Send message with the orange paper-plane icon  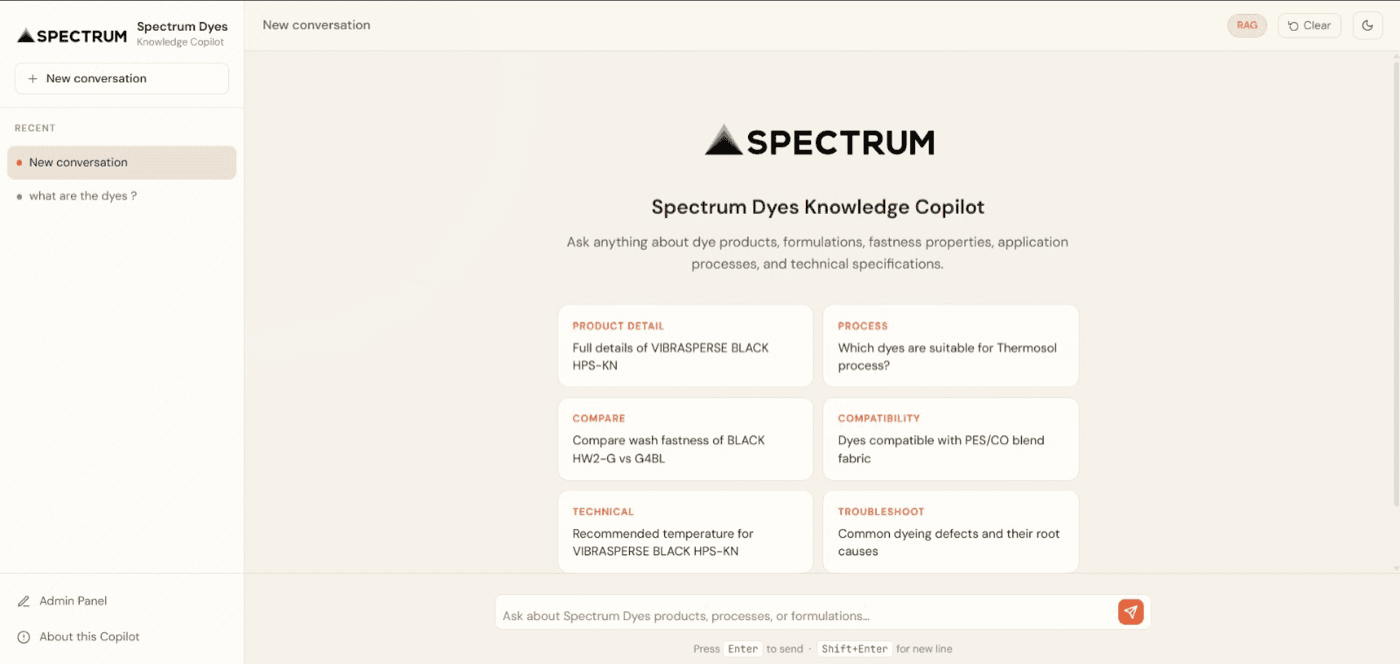click(x=1131, y=612)
